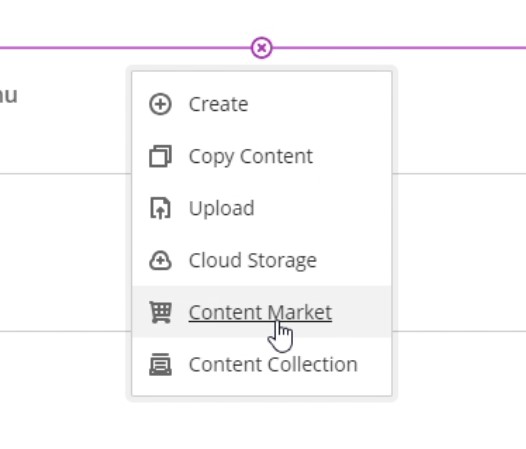Viewport: 526px width, 449px height.
Task: Click the Content Collection stacked tray icon
Action: 160,364
